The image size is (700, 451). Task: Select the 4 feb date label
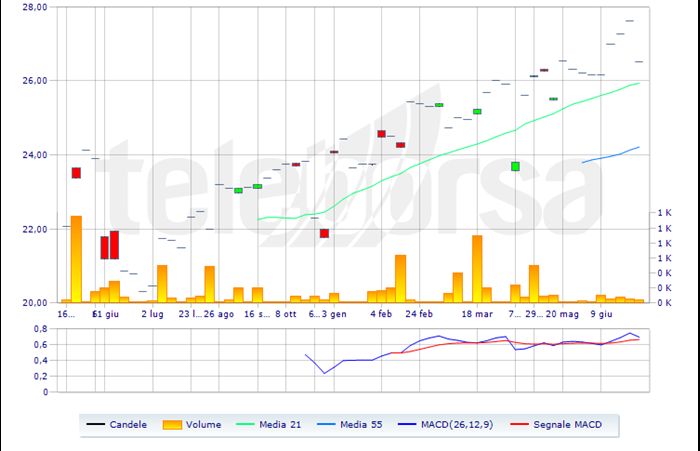[381, 314]
